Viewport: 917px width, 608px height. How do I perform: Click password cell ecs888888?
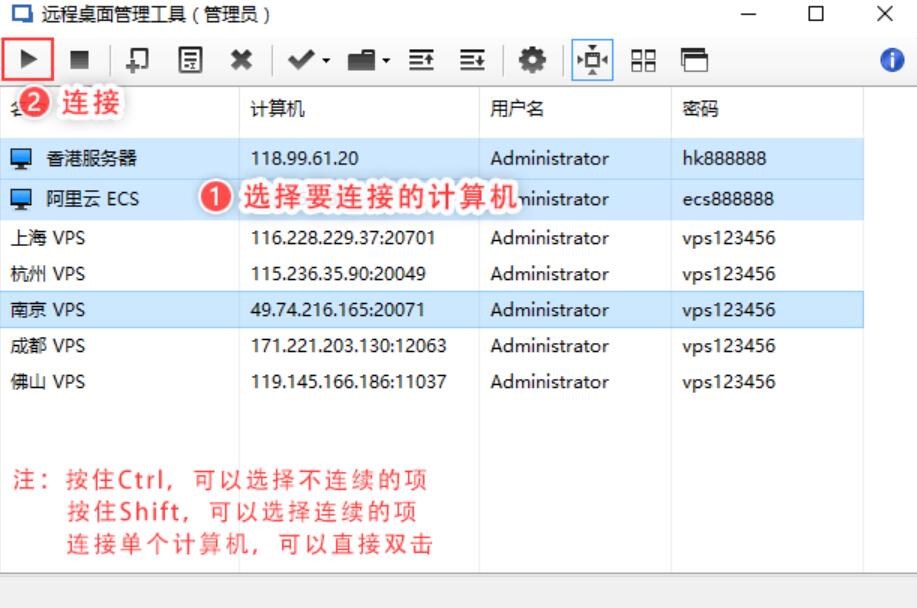pyautogui.click(x=728, y=199)
